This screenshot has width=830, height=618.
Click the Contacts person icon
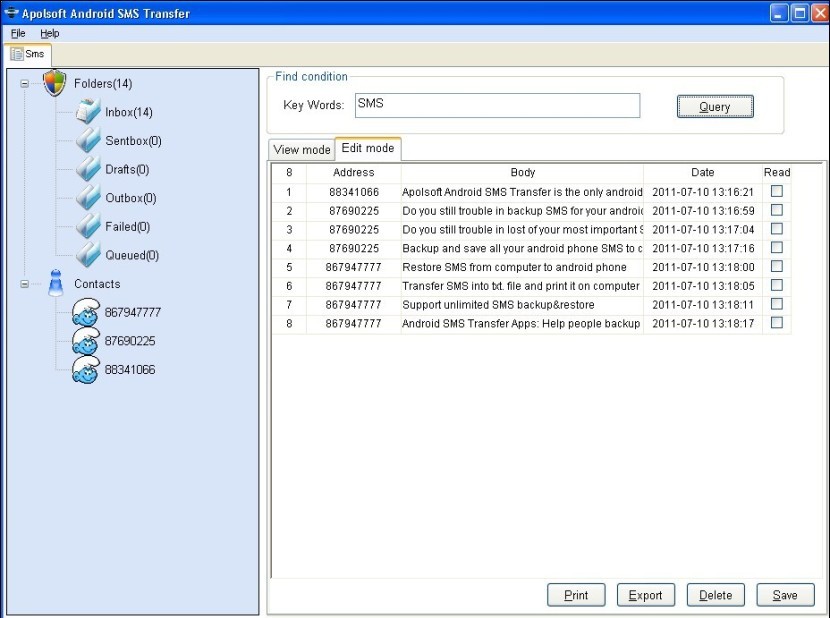[55, 284]
